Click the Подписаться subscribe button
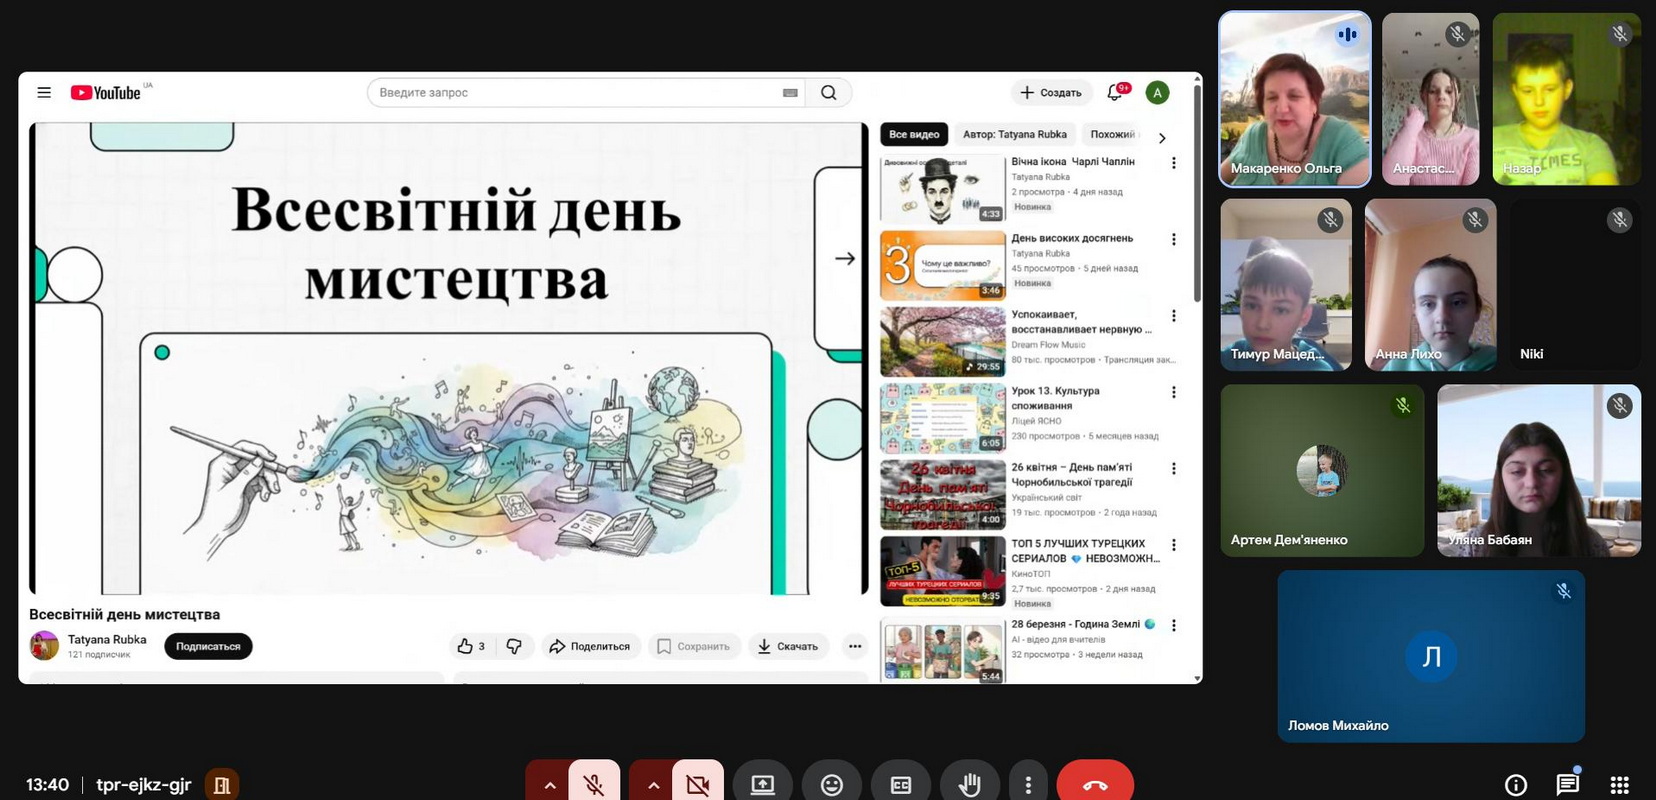Screen dimensions: 1656x800 coord(208,646)
